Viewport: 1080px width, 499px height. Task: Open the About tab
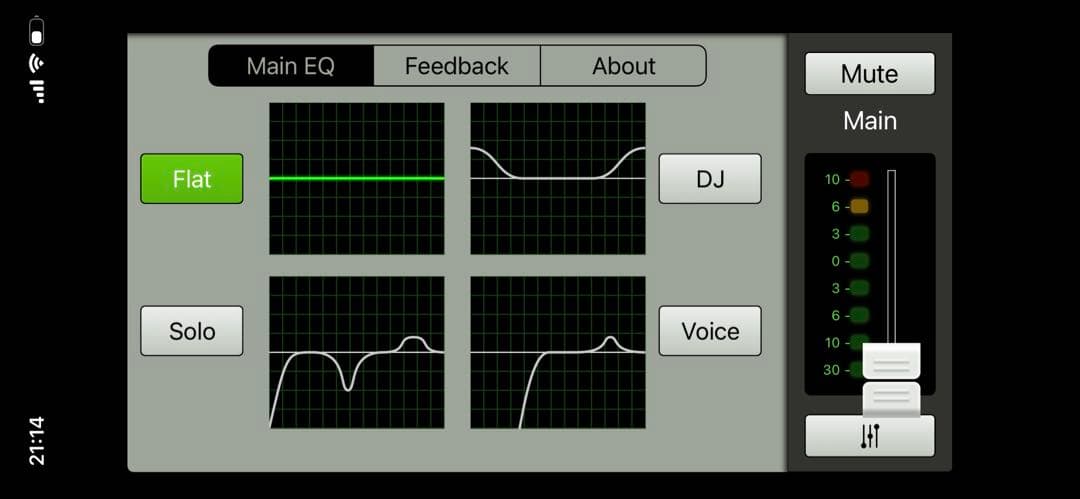623,66
